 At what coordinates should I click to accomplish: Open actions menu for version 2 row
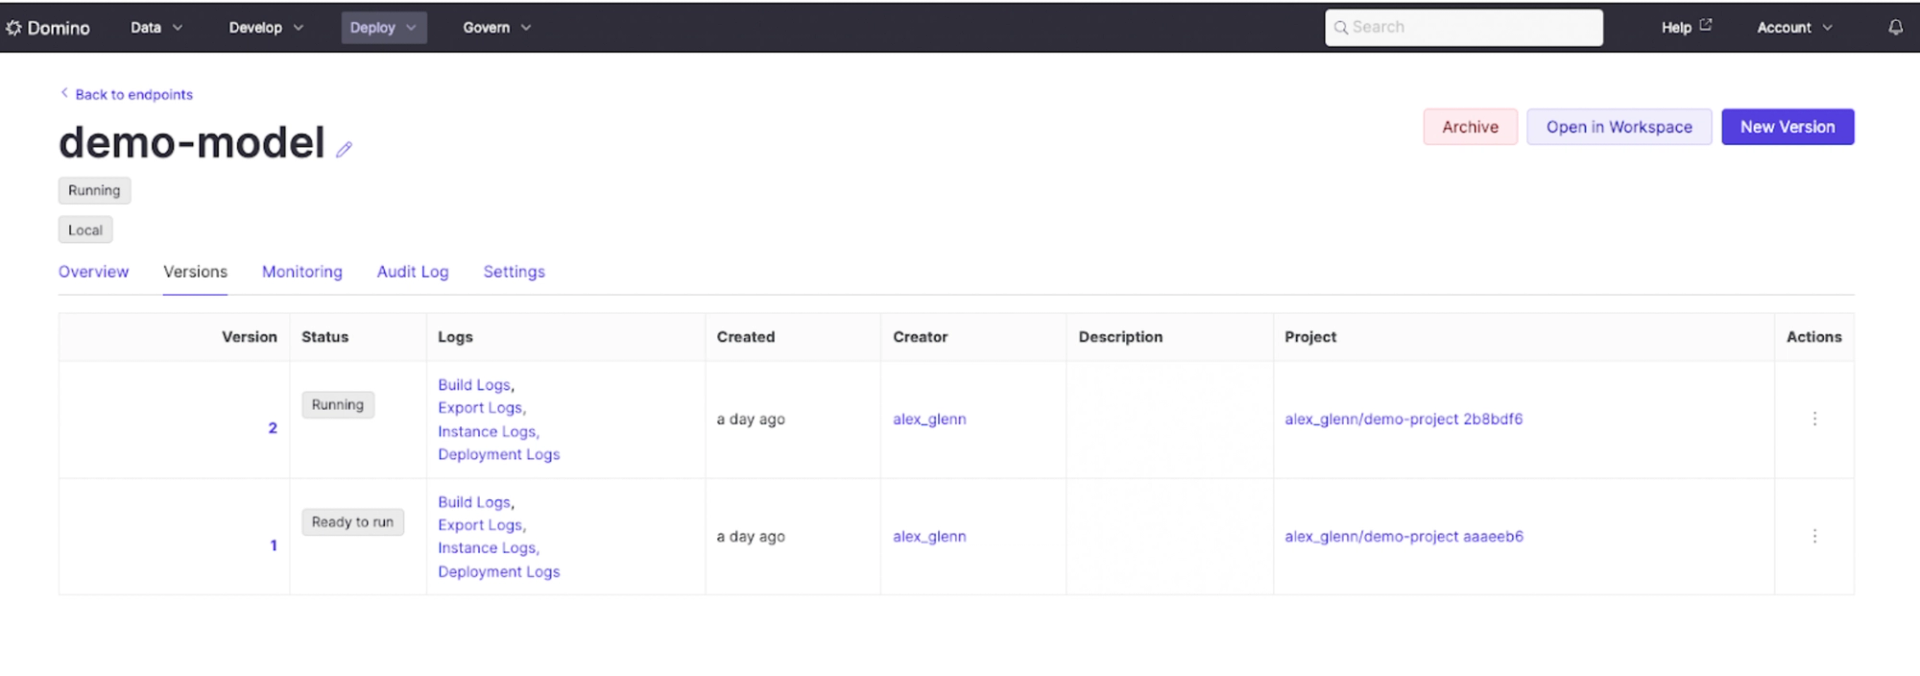[x=1814, y=419]
